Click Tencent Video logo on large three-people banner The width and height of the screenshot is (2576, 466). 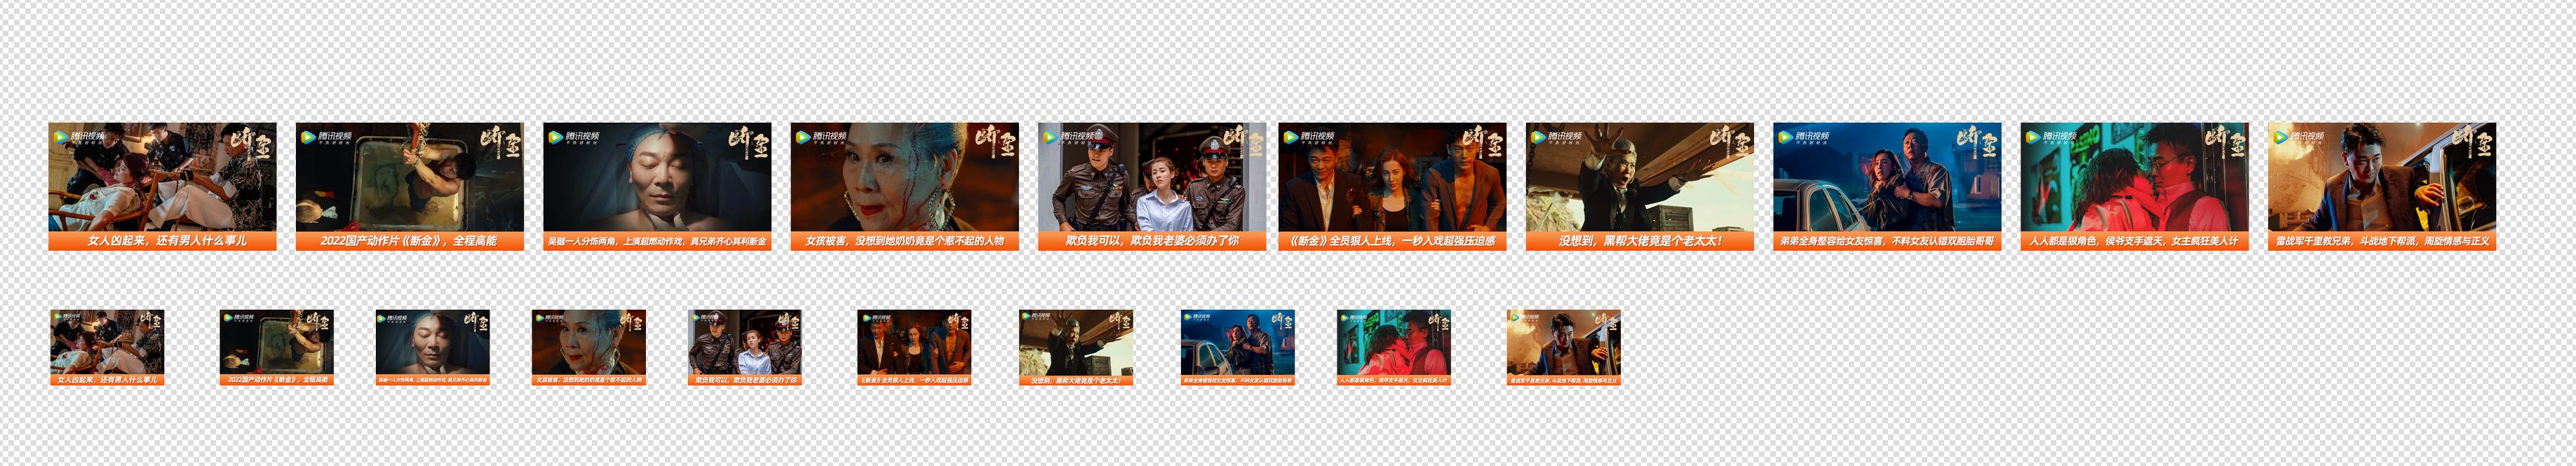click(x=1310, y=137)
